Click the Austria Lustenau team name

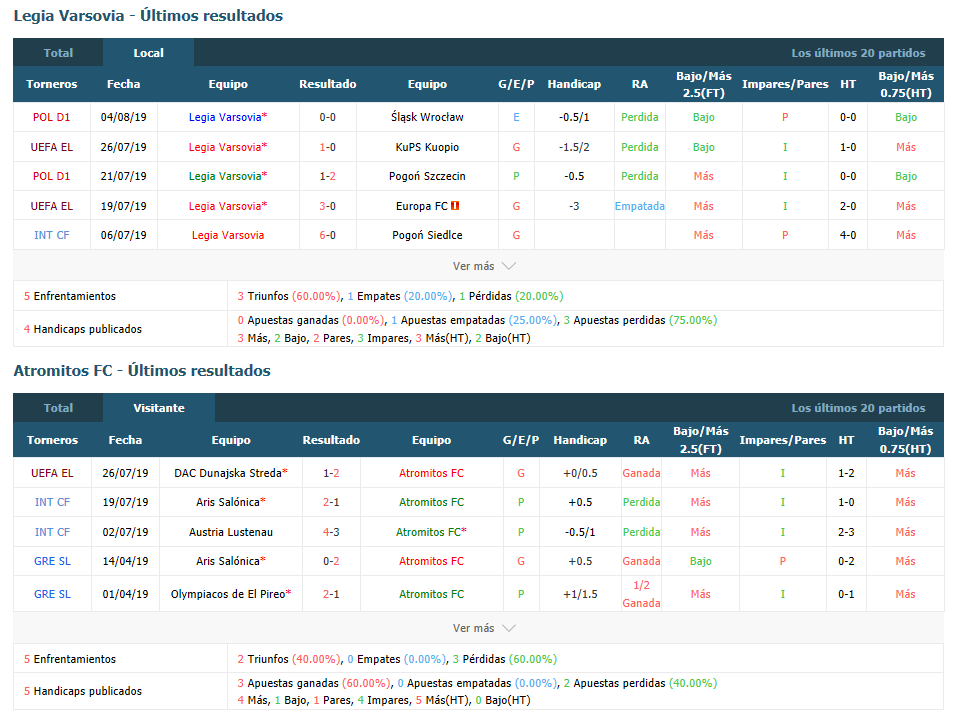click(x=230, y=532)
